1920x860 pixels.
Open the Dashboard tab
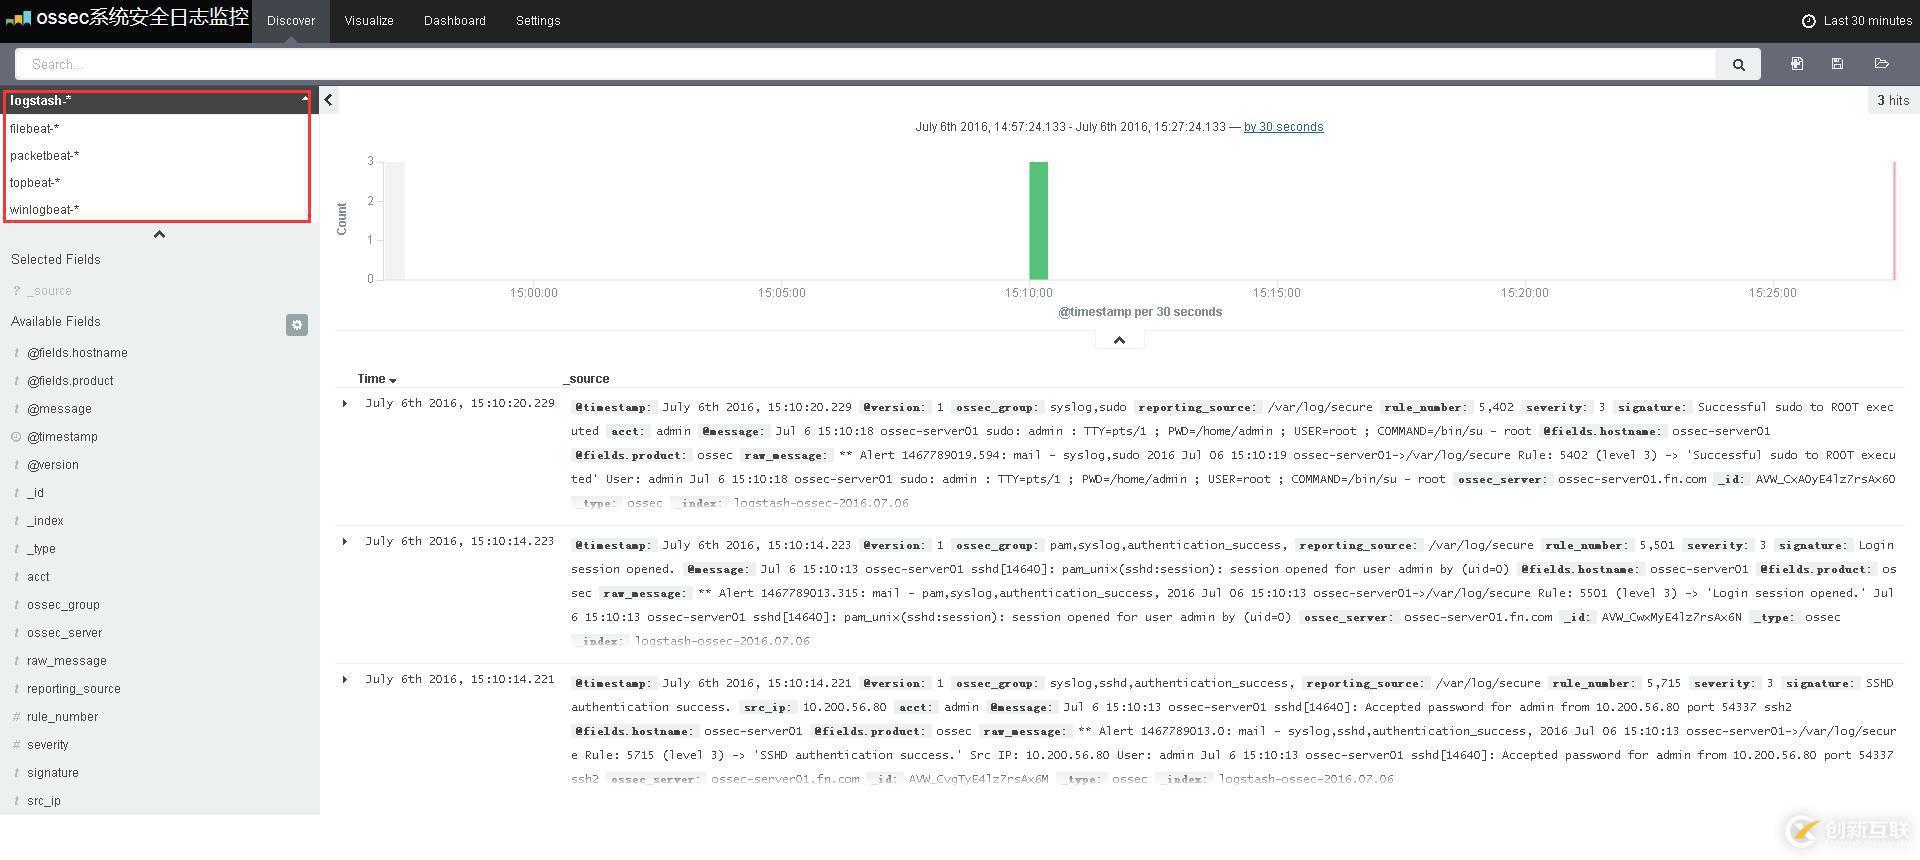click(455, 21)
